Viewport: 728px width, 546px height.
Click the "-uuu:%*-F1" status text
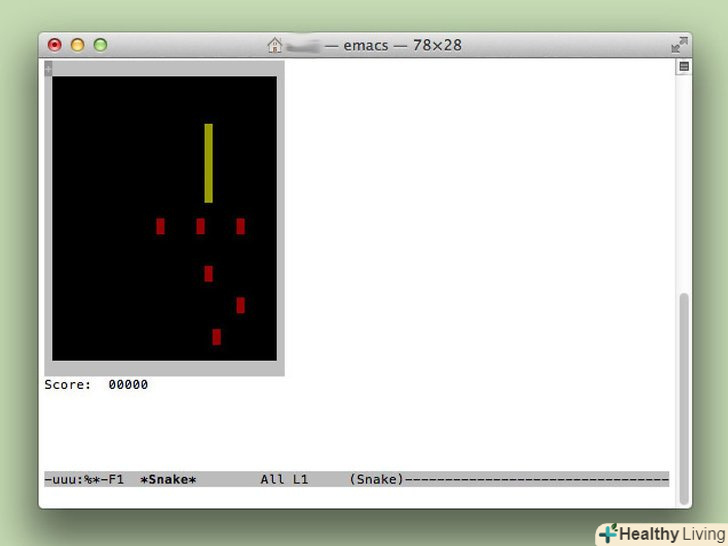tap(84, 479)
